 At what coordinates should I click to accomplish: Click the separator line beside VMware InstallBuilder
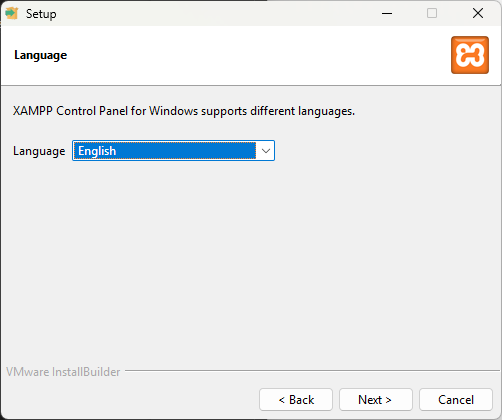[x=312, y=370]
